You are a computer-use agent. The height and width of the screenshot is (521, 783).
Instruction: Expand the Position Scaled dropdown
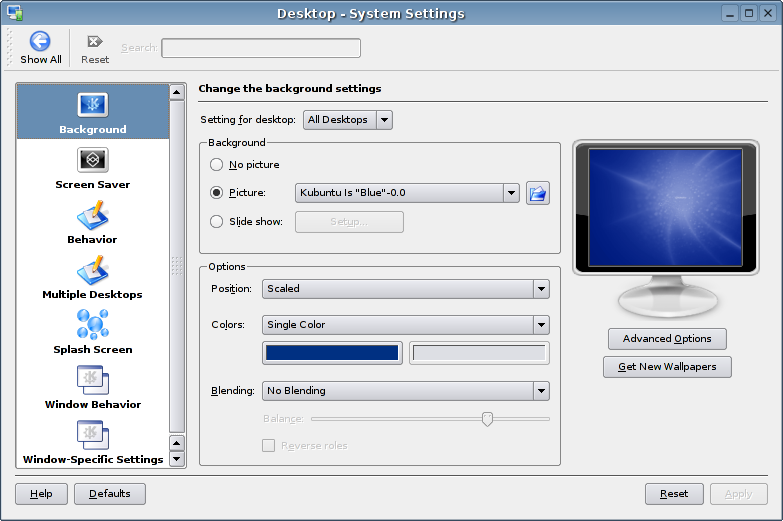click(405, 289)
